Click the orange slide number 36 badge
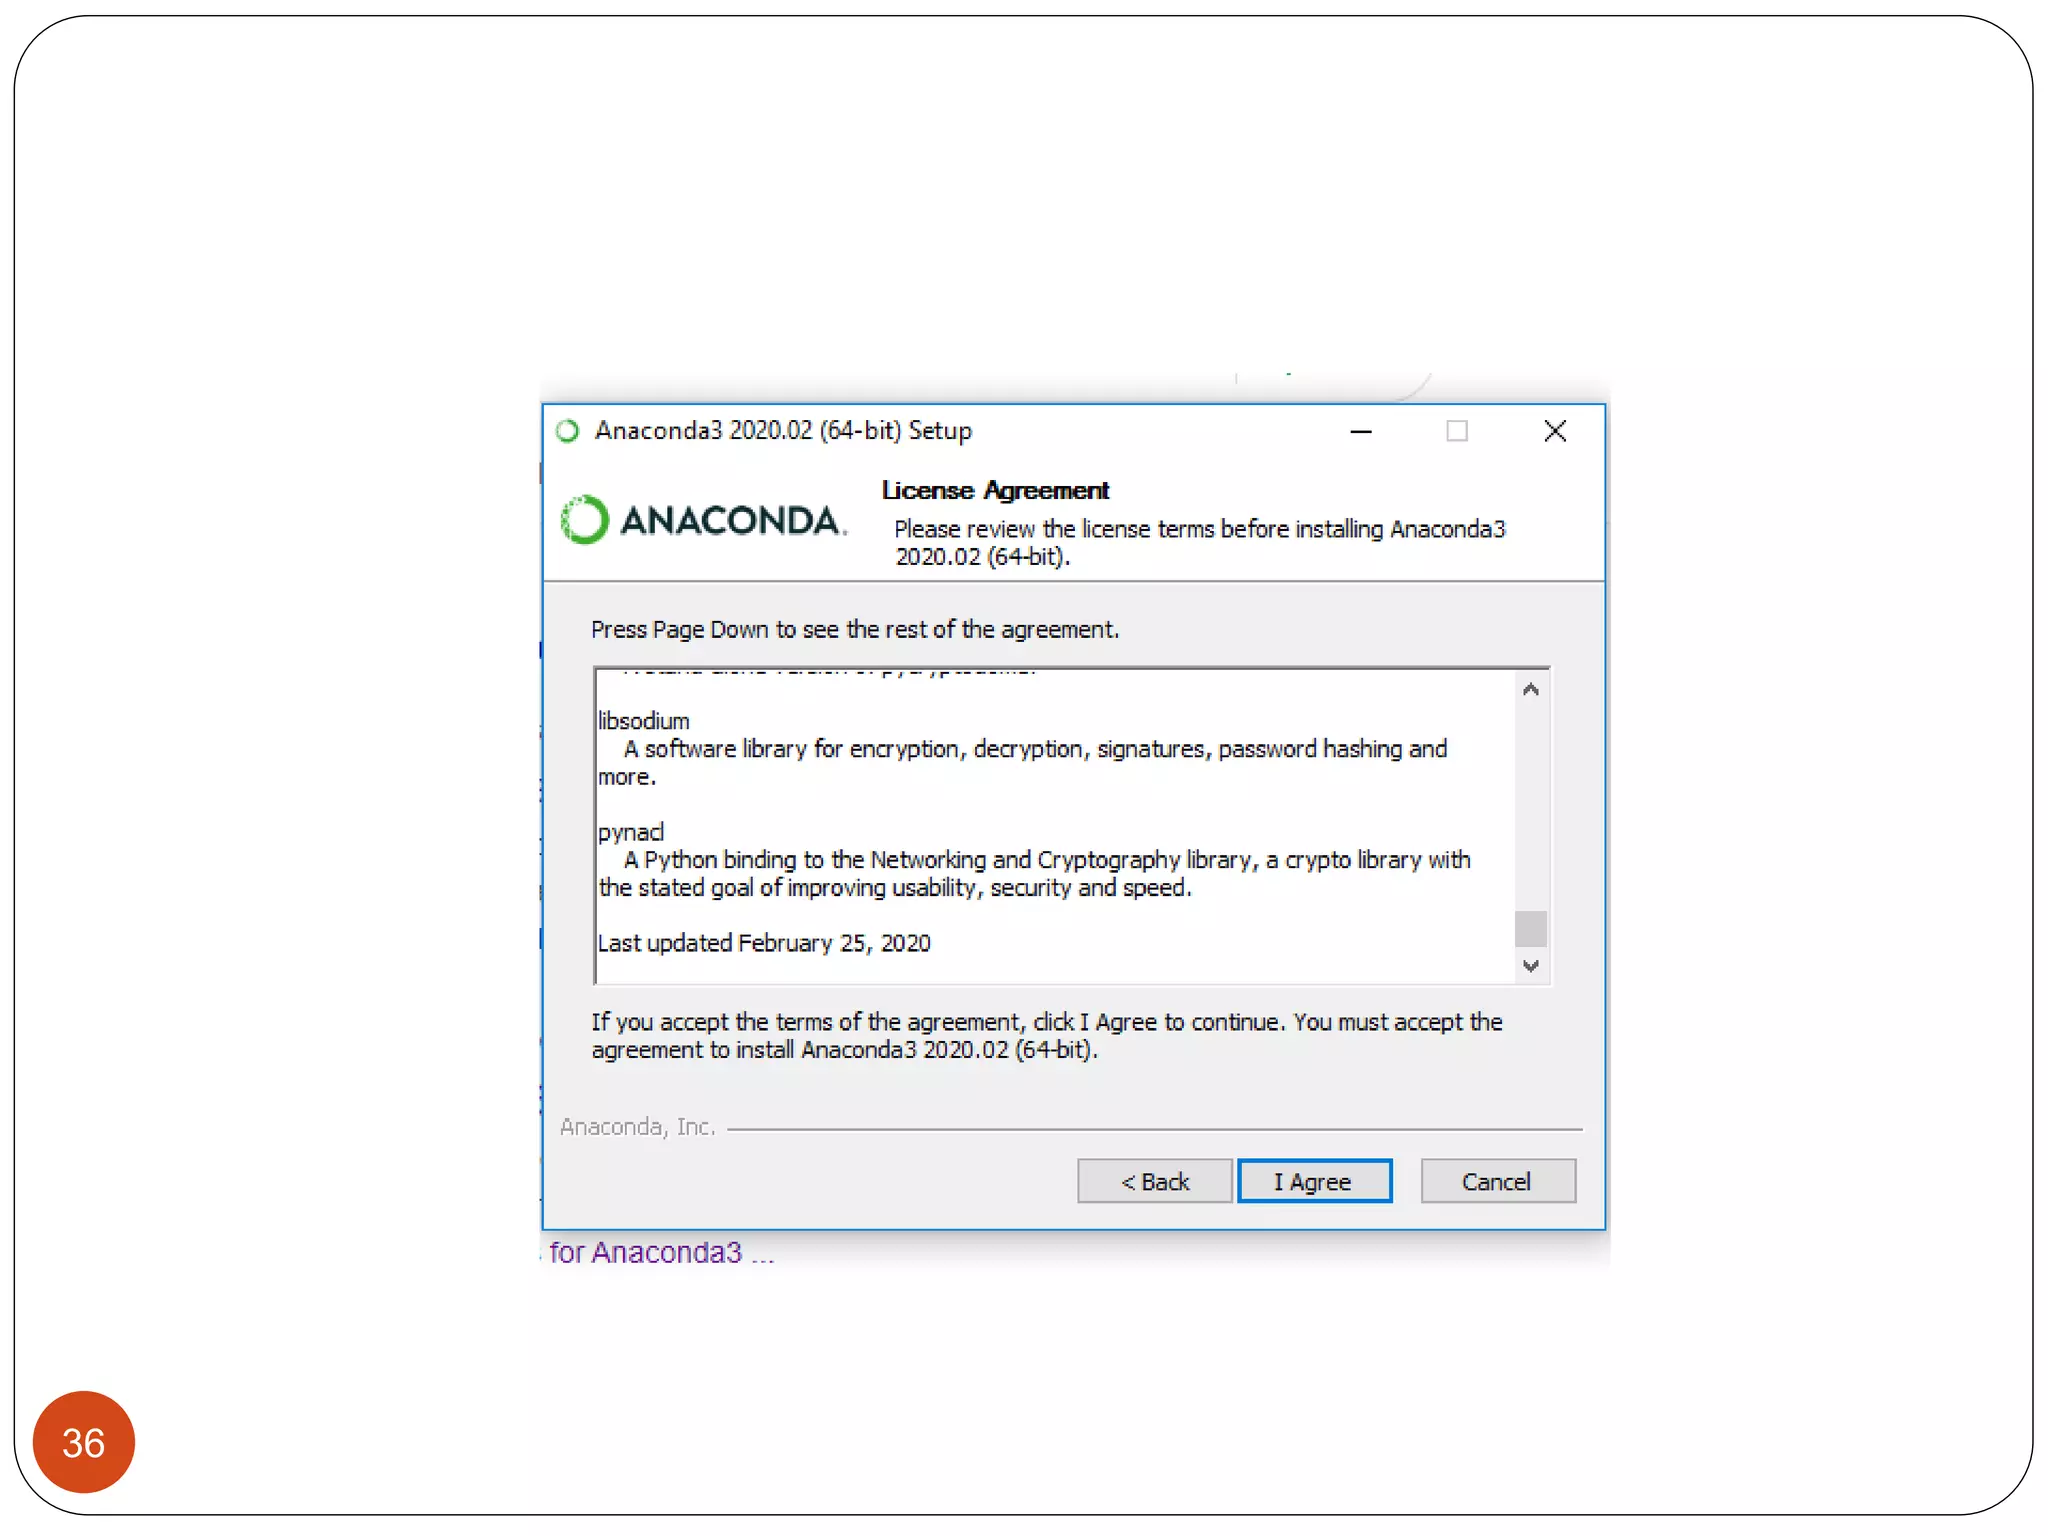 point(84,1442)
